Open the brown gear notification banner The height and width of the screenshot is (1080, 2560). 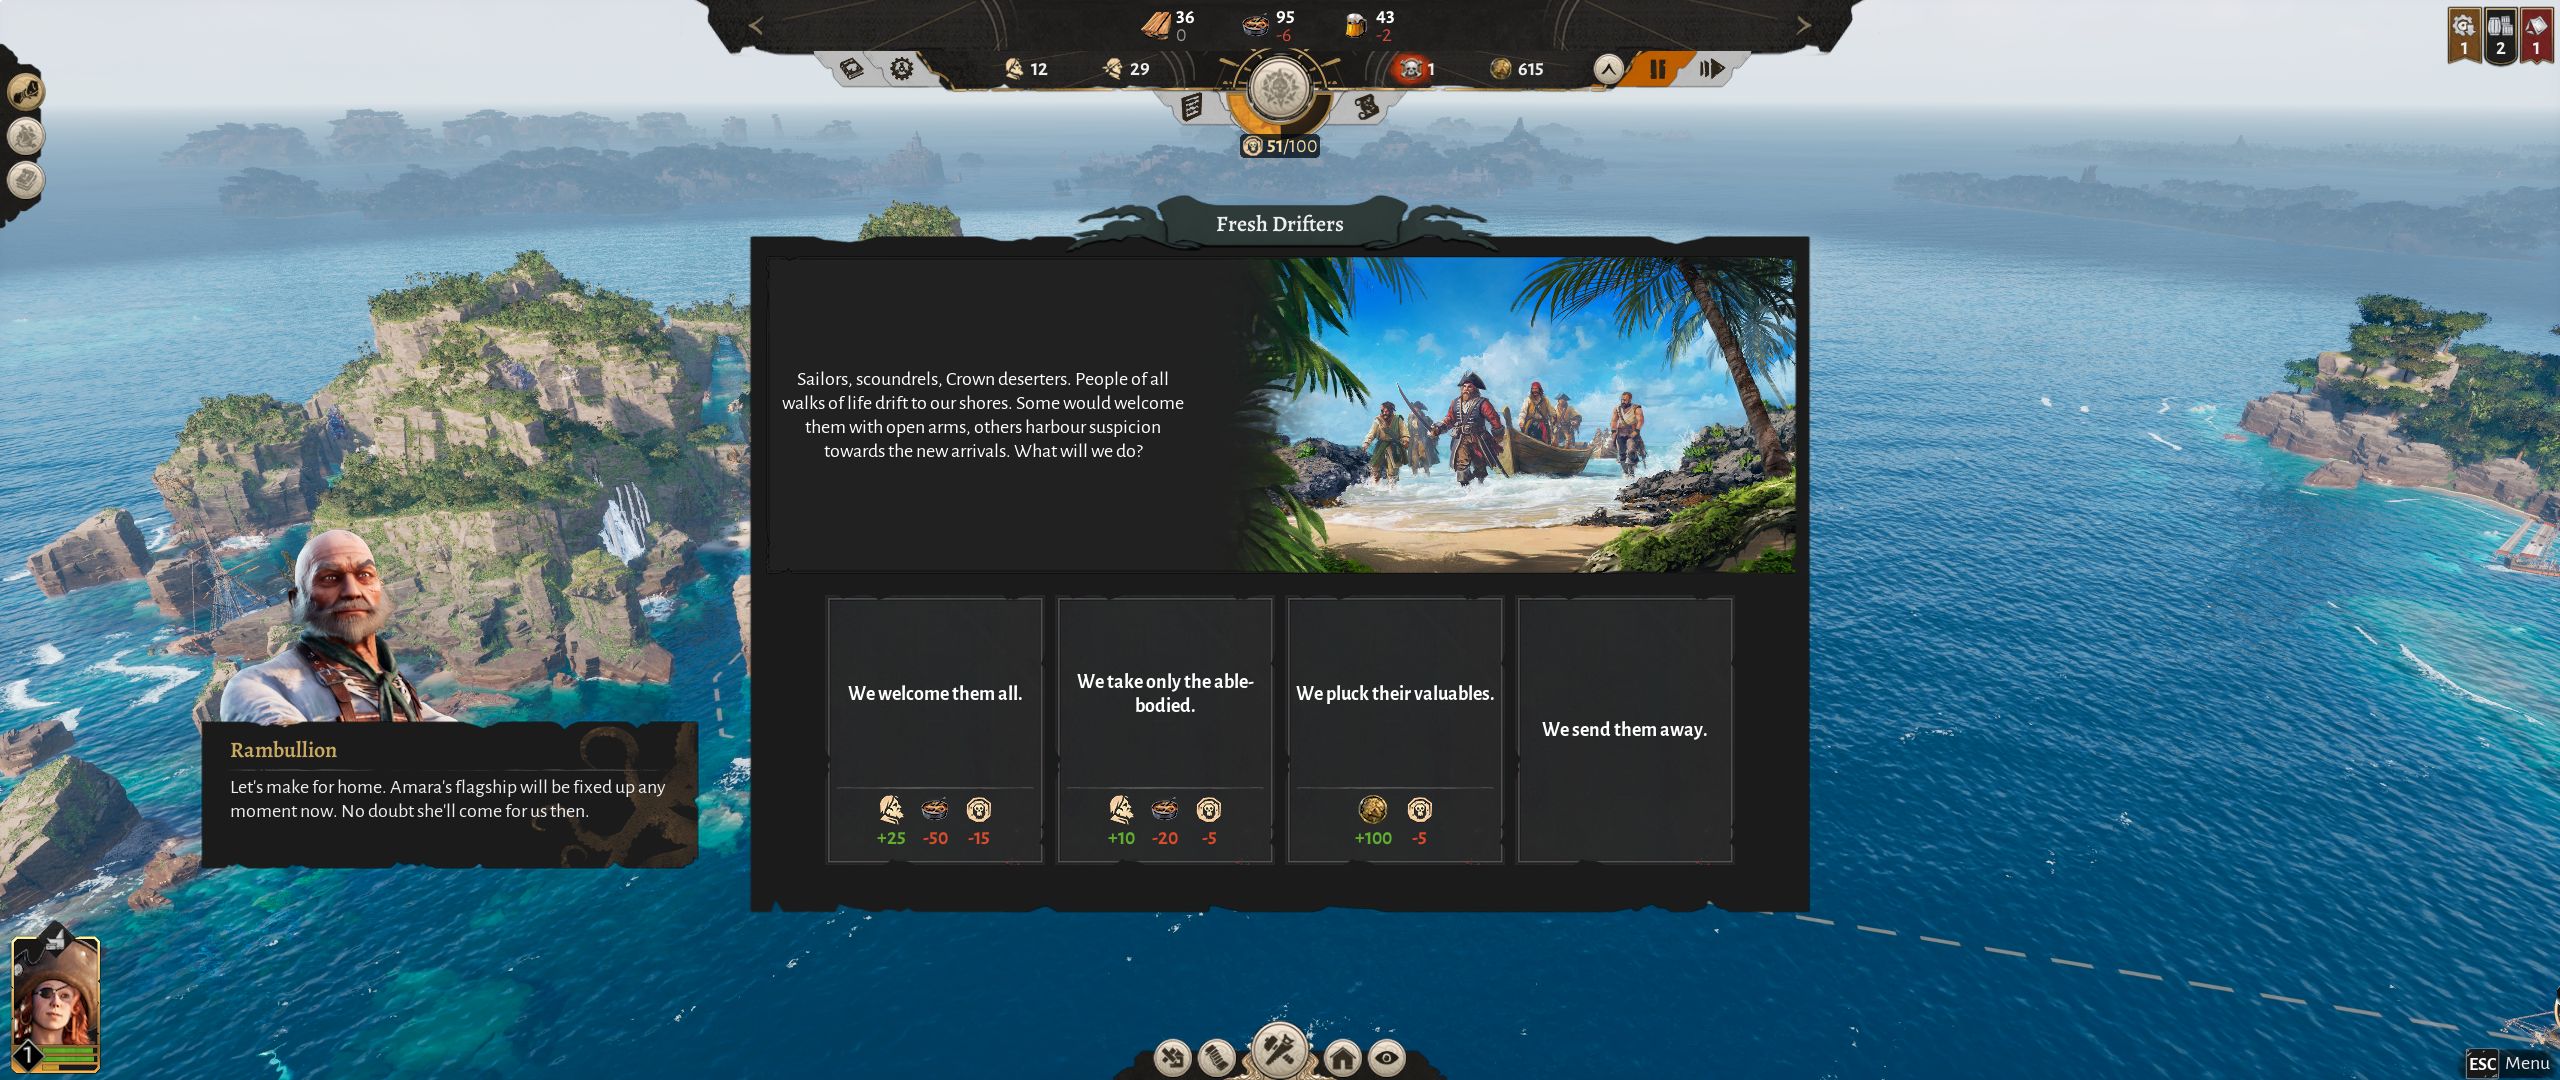tap(2464, 36)
